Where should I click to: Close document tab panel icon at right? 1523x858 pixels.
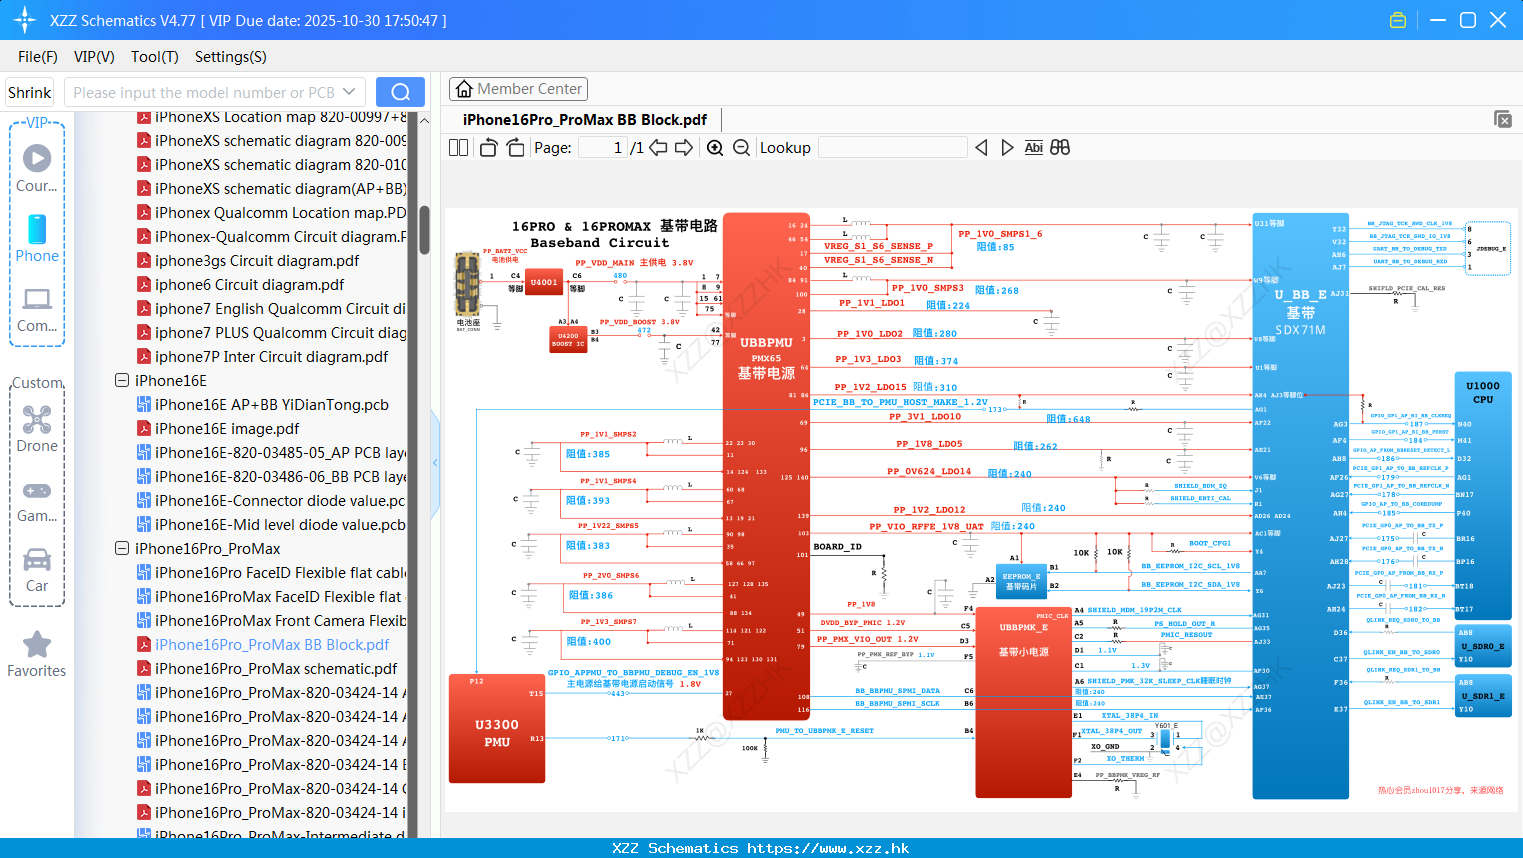1503,119
